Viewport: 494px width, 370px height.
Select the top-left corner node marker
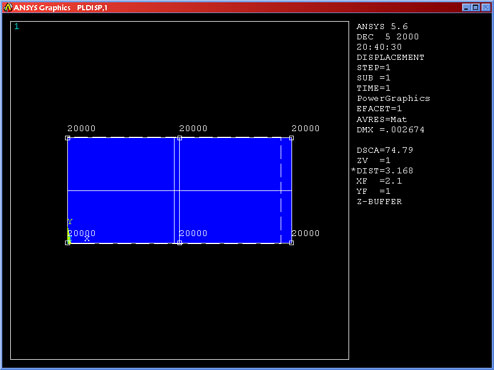[68, 138]
